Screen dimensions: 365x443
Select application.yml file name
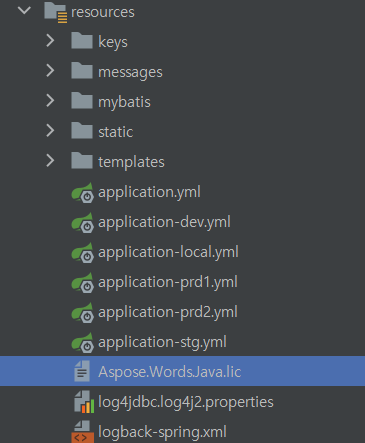(x=149, y=192)
